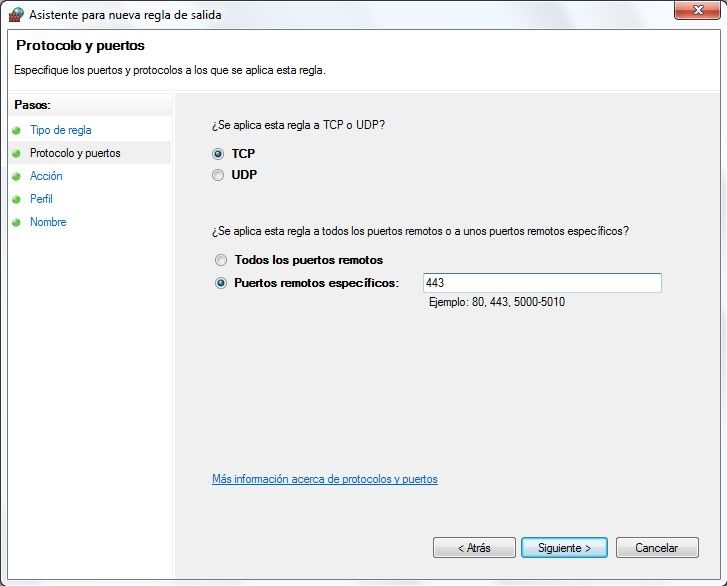
Task: Open Más información acerca de protocolos link
Action: click(325, 479)
